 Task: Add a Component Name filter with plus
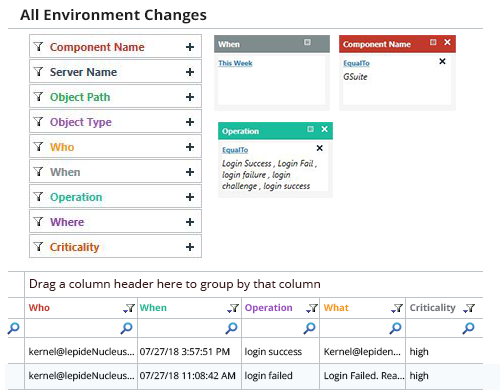(x=190, y=47)
